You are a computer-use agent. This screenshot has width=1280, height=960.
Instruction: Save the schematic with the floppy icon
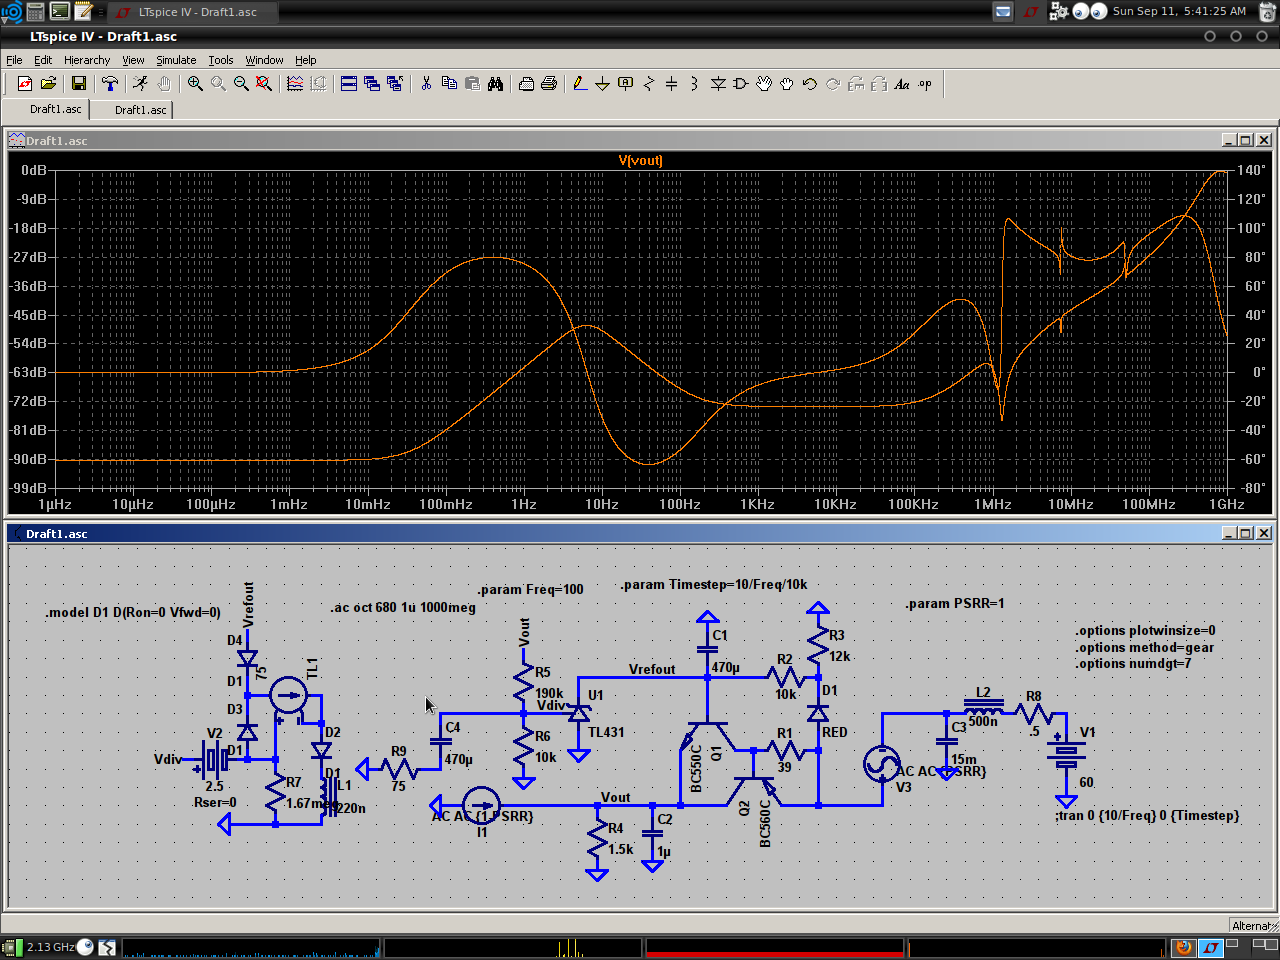pos(79,84)
